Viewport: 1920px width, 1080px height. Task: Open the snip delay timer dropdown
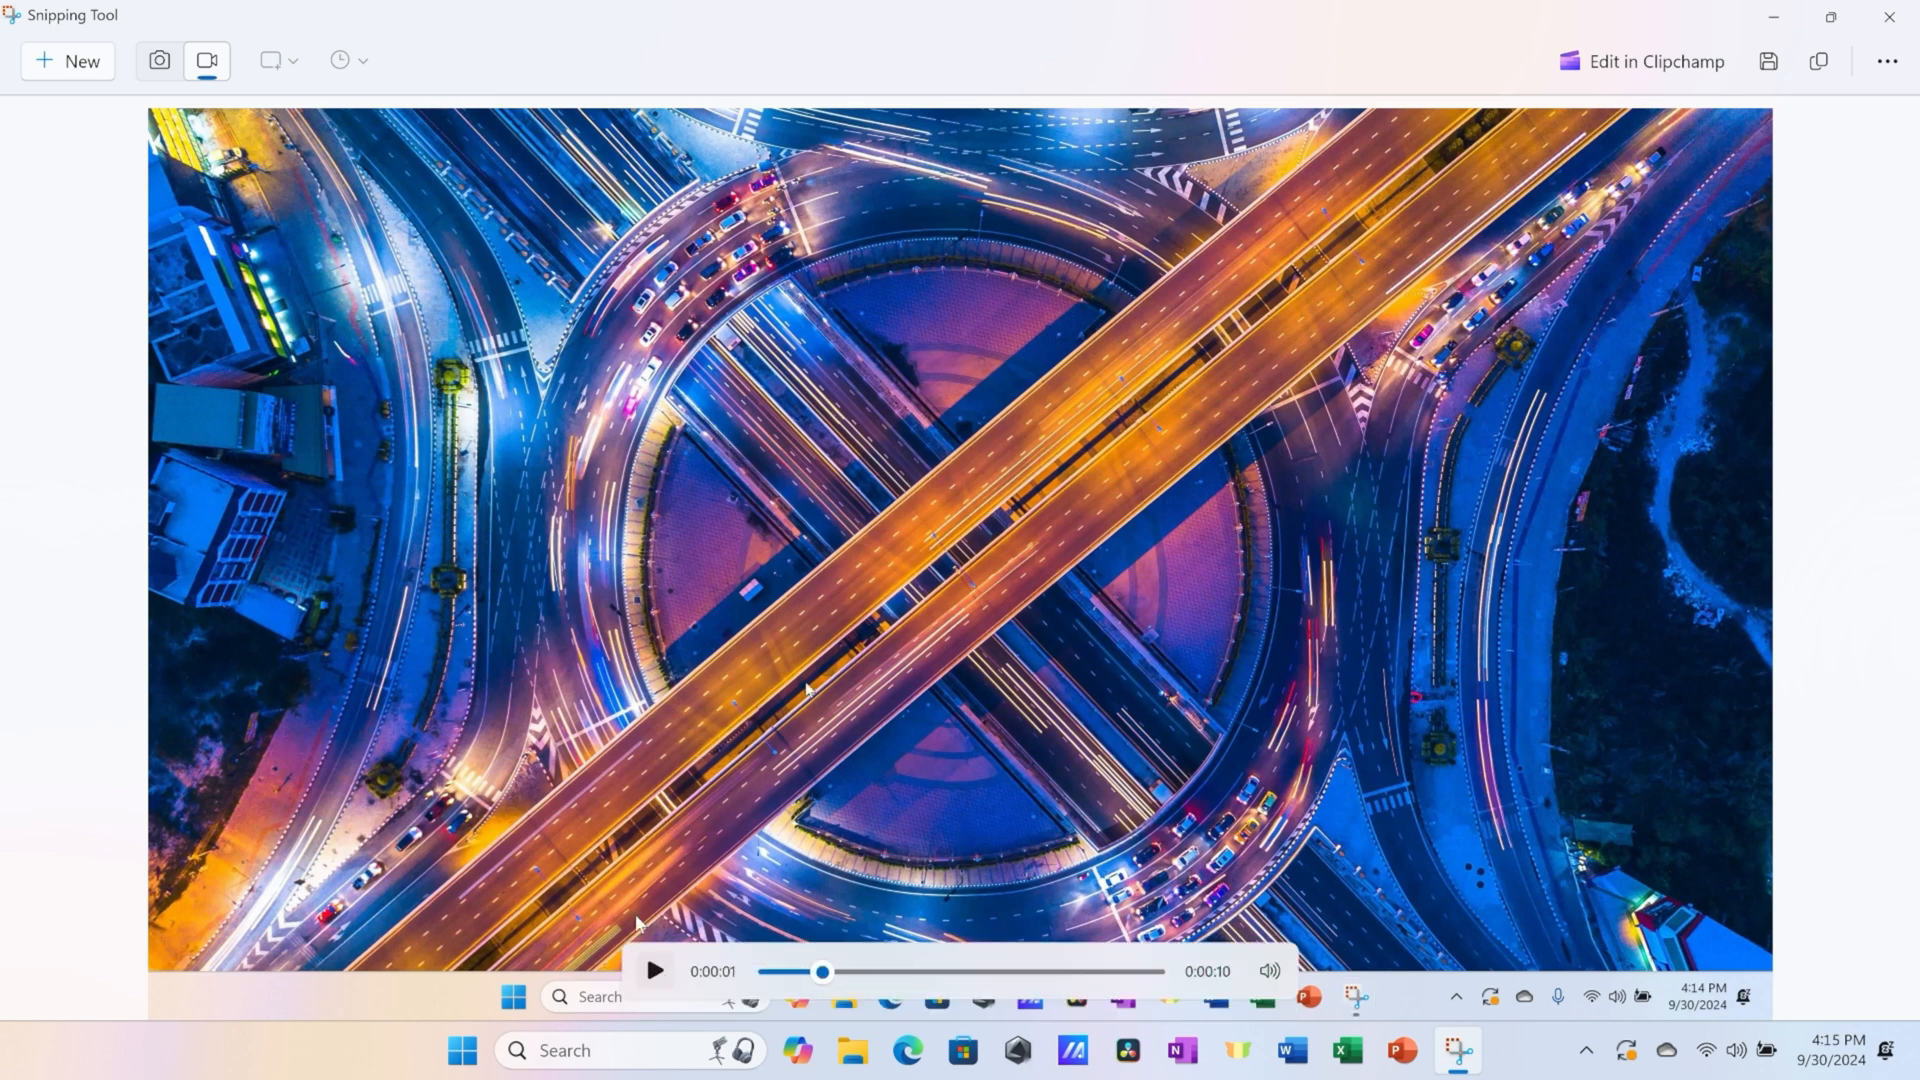click(x=348, y=60)
